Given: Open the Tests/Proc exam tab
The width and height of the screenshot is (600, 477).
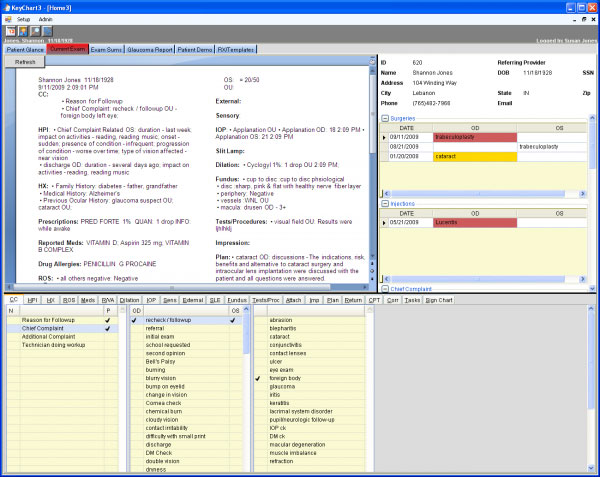Looking at the screenshot, I should 266,300.
